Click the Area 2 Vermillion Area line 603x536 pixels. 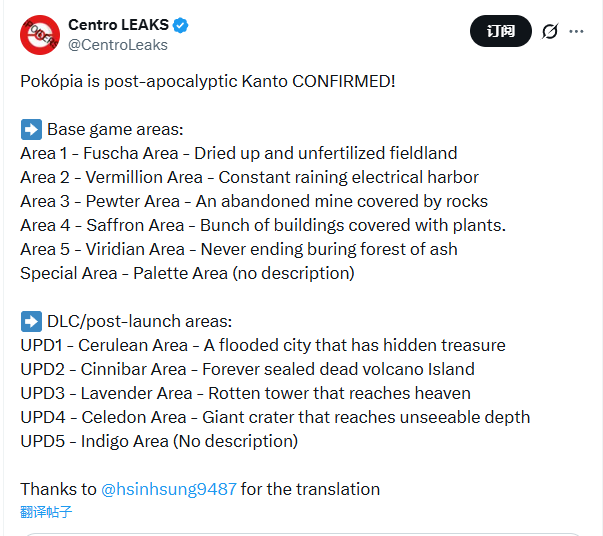click(x=249, y=177)
